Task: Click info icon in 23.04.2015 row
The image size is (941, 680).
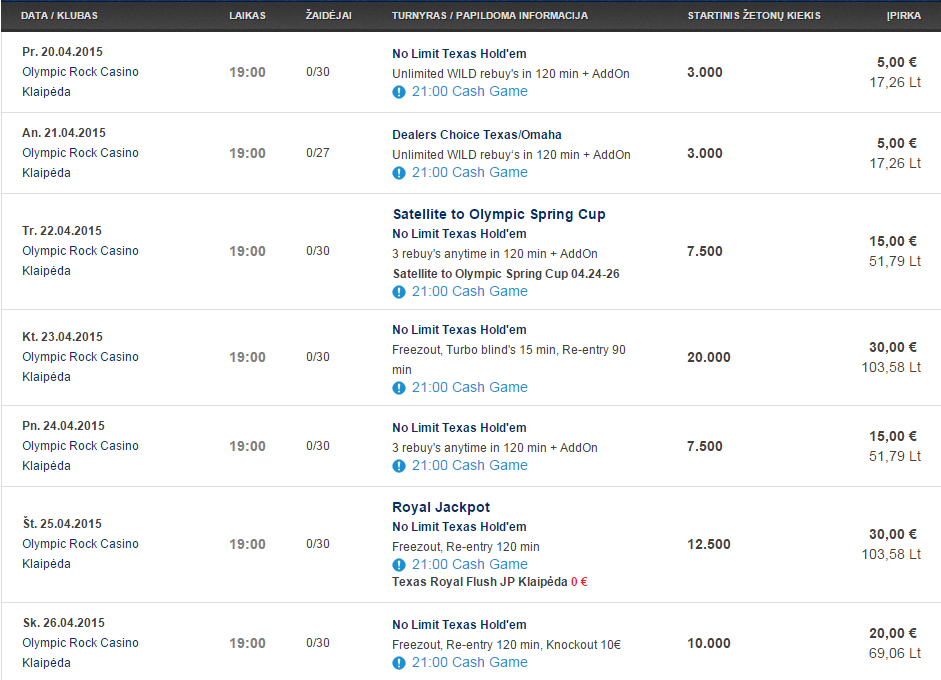Action: point(398,388)
